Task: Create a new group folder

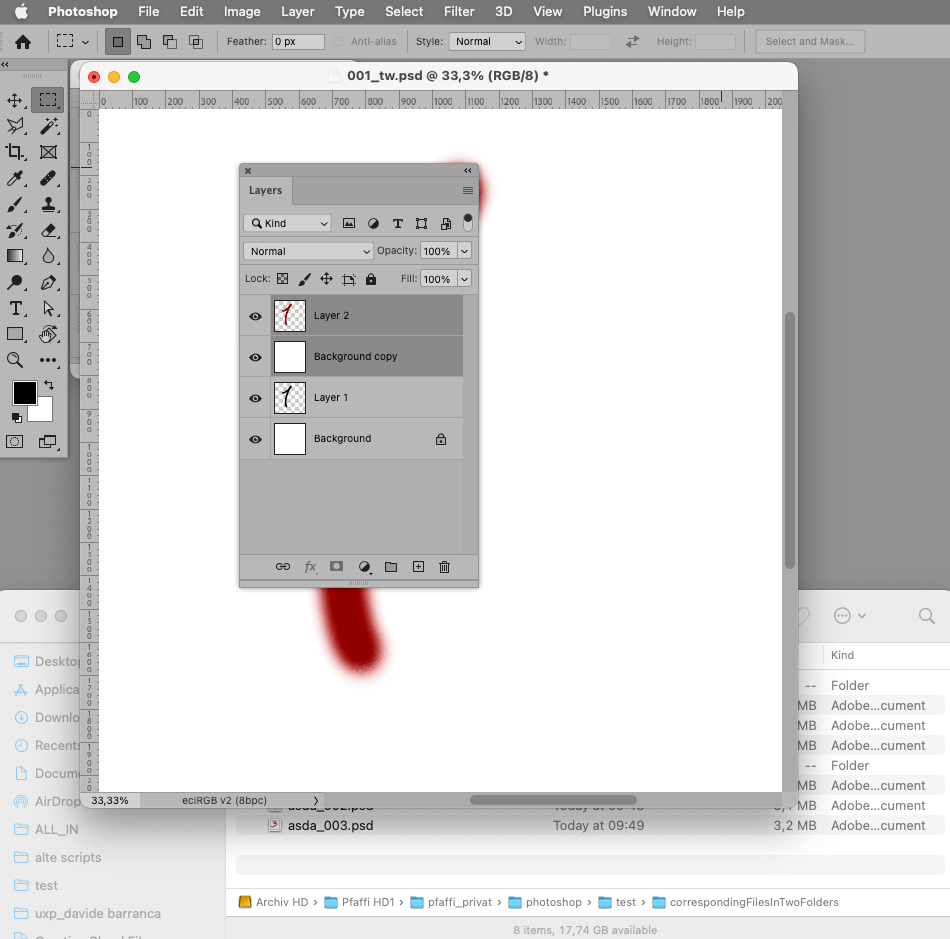Action: click(391, 566)
